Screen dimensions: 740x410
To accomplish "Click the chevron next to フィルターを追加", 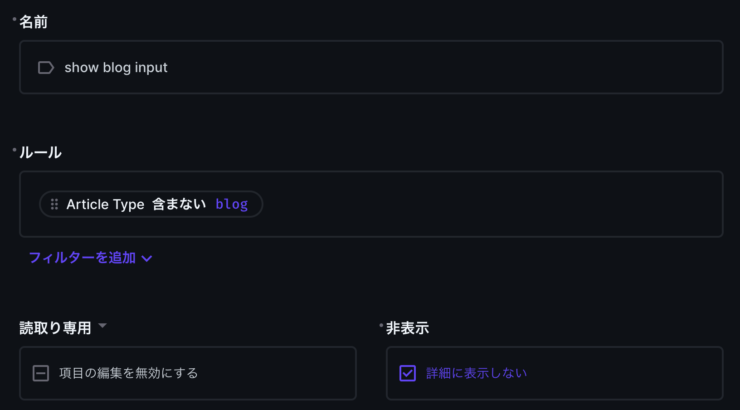I will tap(147, 259).
